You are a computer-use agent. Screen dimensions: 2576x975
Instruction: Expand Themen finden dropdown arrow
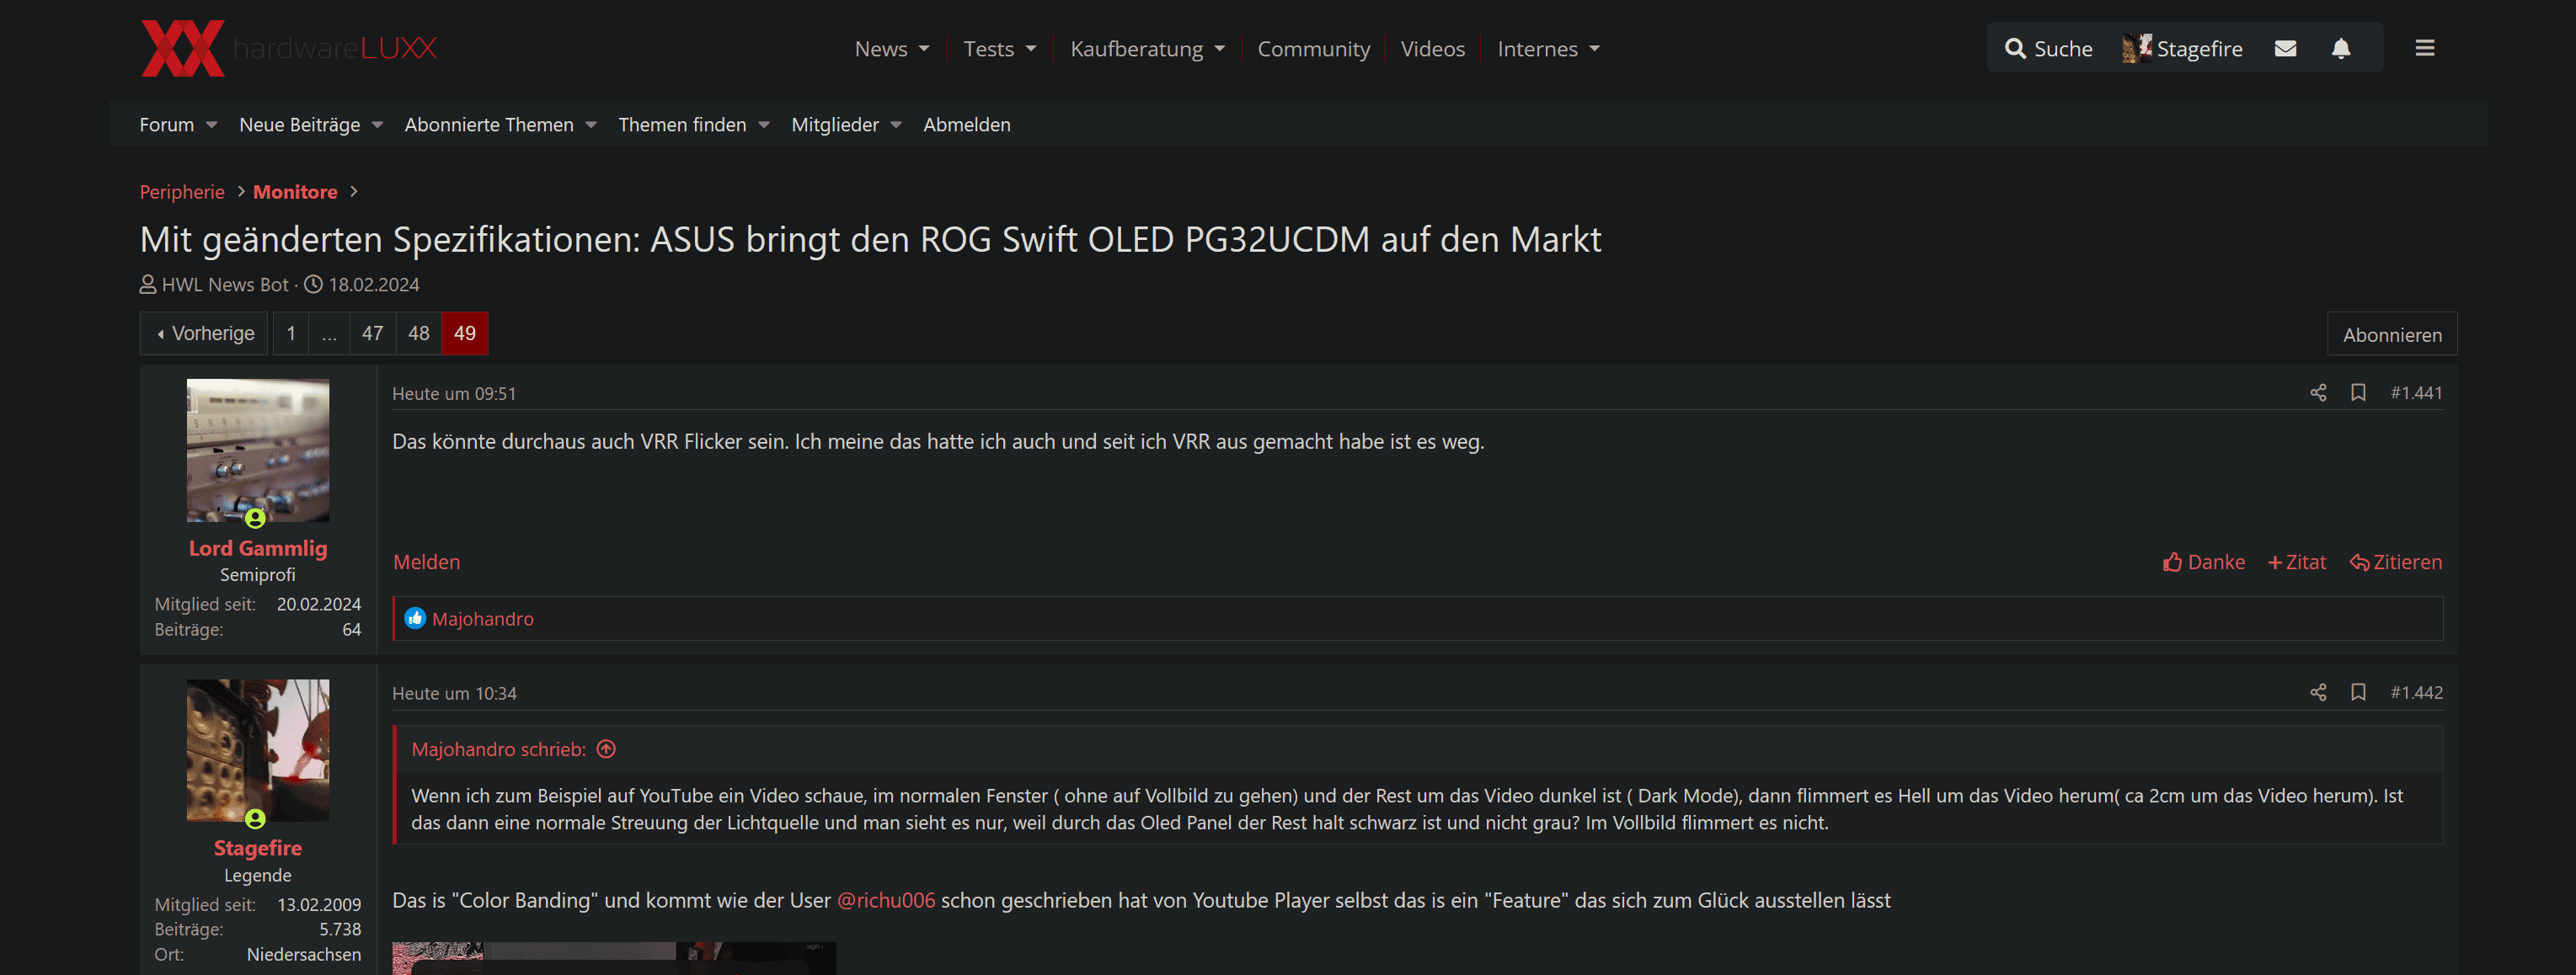coord(764,125)
